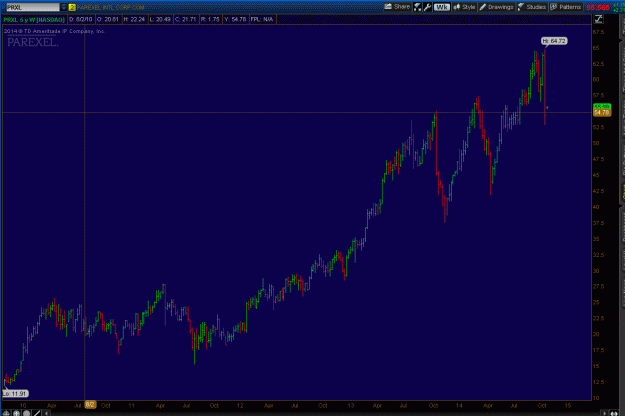Click the PRXL symbol input field

(33, 7)
